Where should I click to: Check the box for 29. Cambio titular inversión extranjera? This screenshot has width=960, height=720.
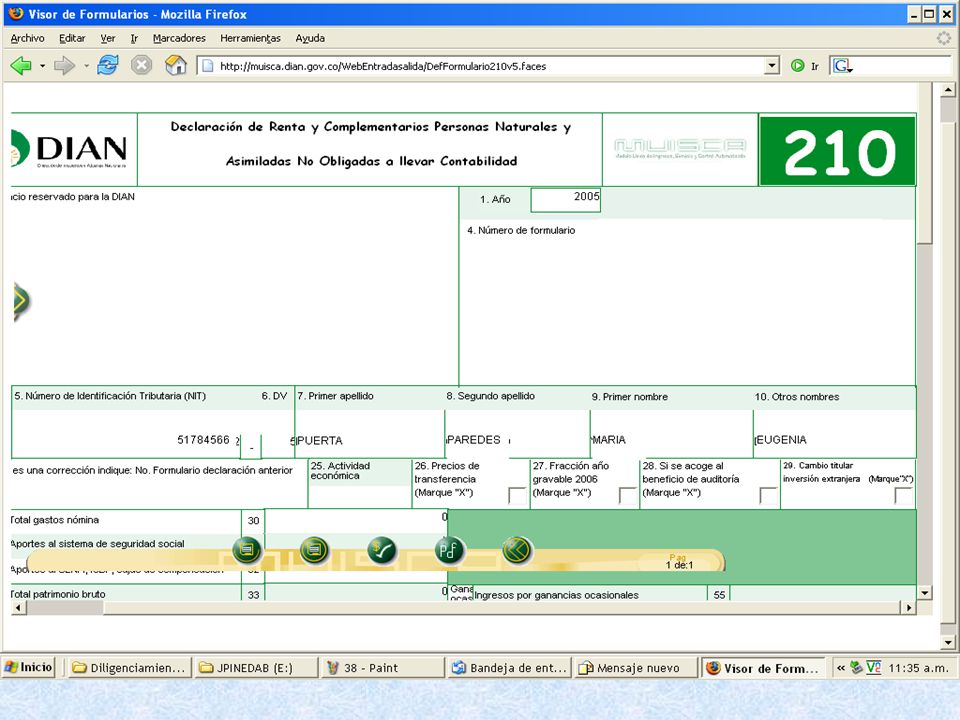coord(903,495)
